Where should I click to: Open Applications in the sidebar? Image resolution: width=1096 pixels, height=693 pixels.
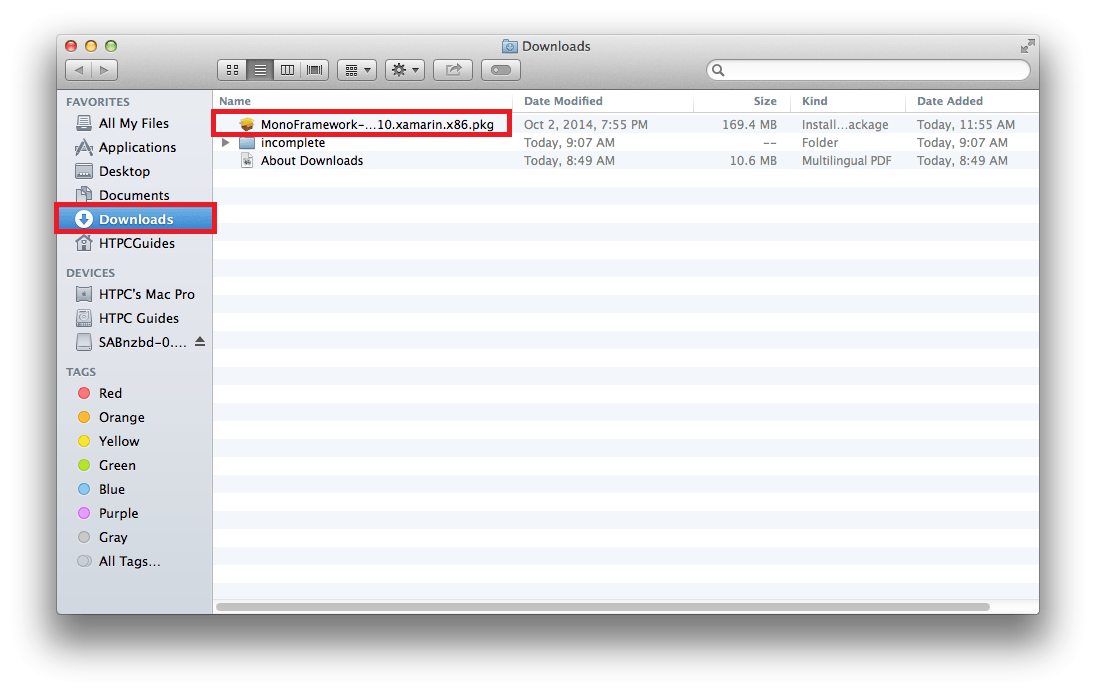pos(137,147)
